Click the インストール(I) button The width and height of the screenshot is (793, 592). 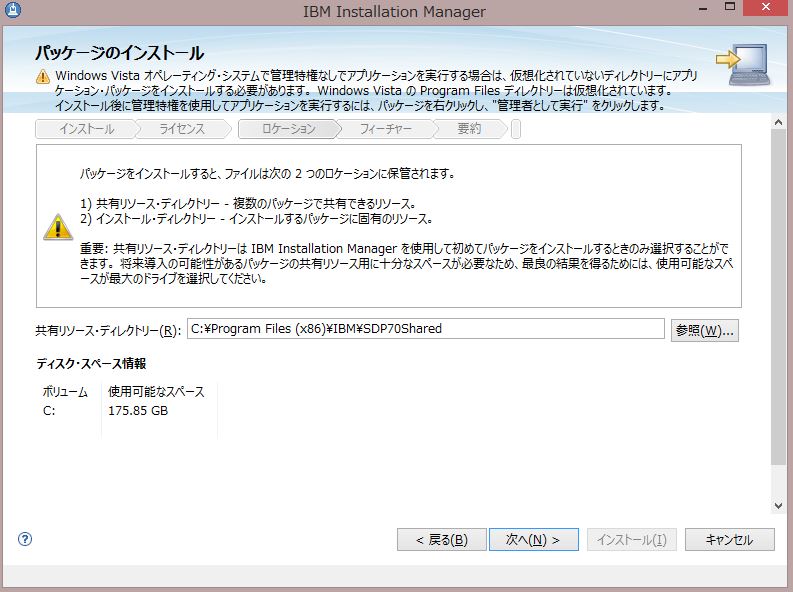[631, 539]
